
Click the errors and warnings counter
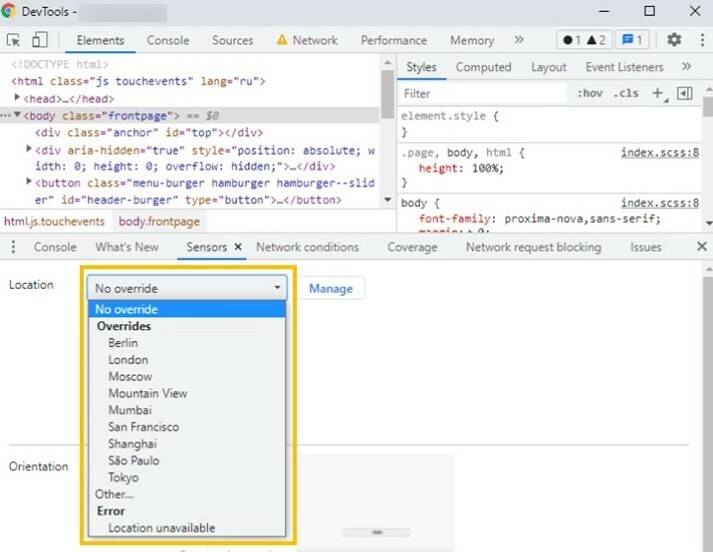pos(584,40)
